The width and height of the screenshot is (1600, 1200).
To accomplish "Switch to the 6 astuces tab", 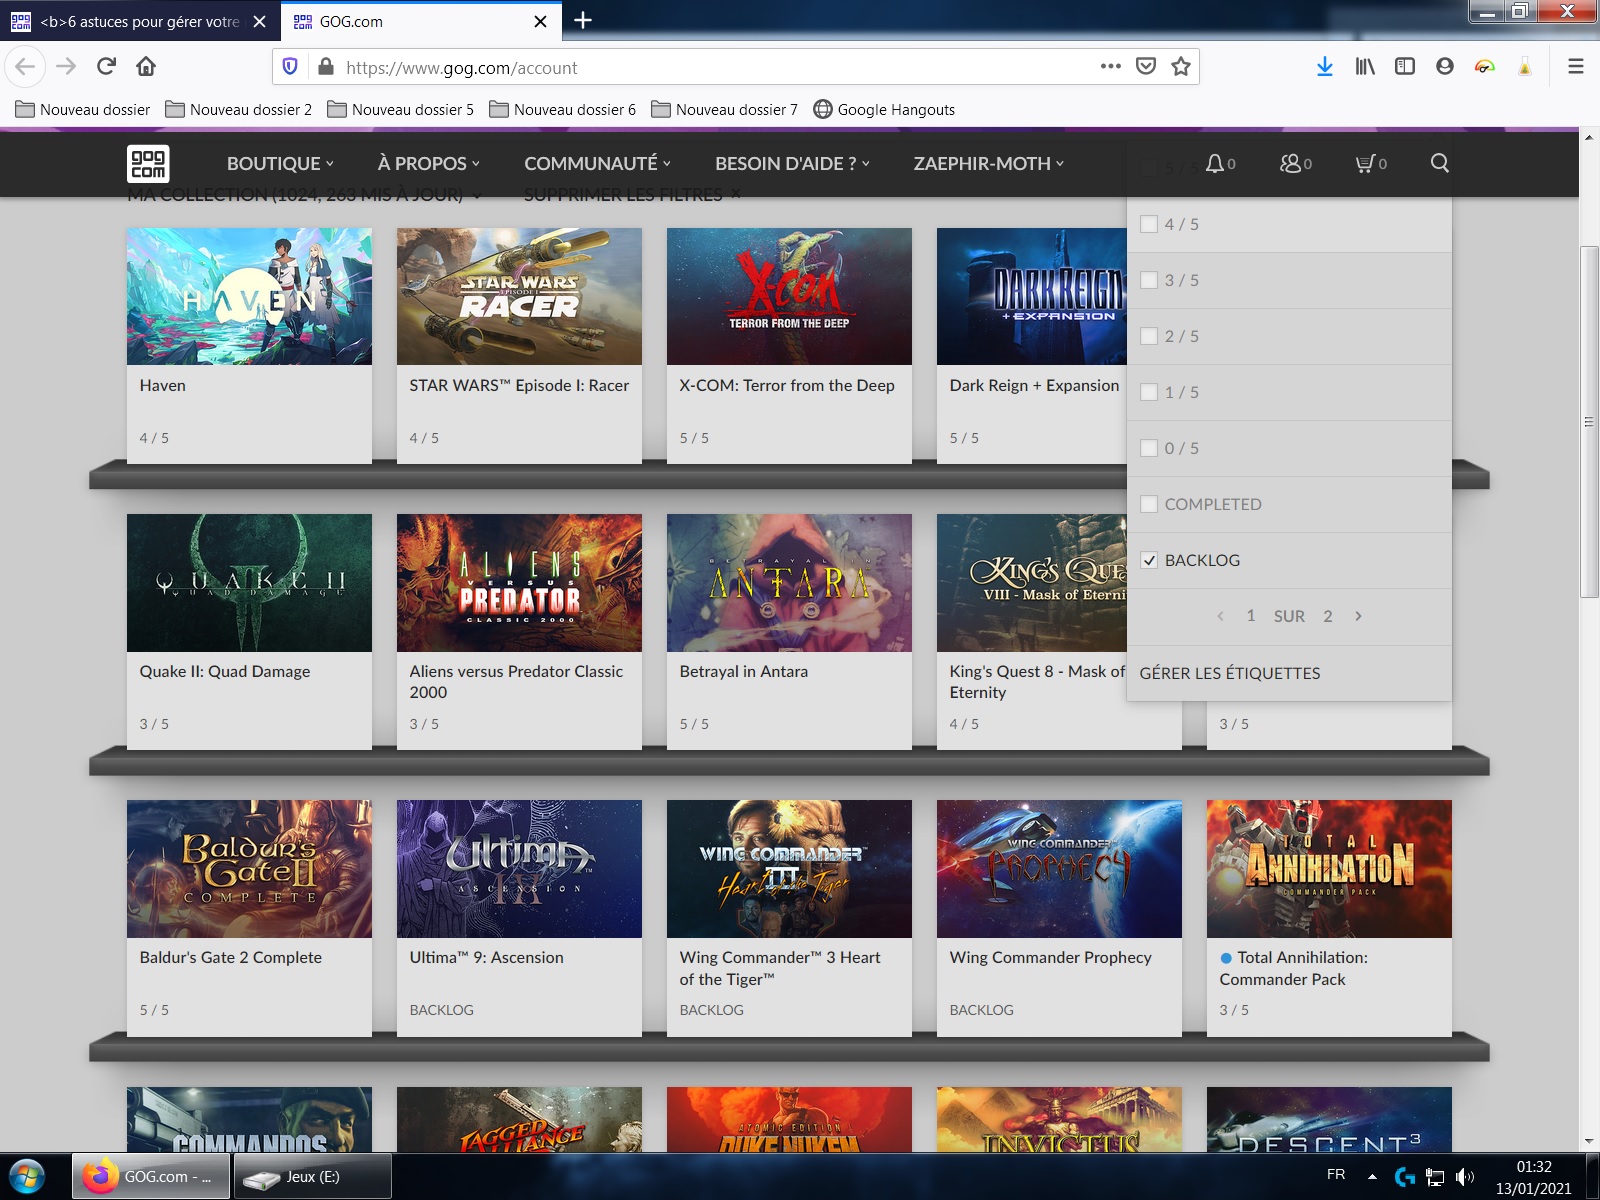I will pos(139,21).
